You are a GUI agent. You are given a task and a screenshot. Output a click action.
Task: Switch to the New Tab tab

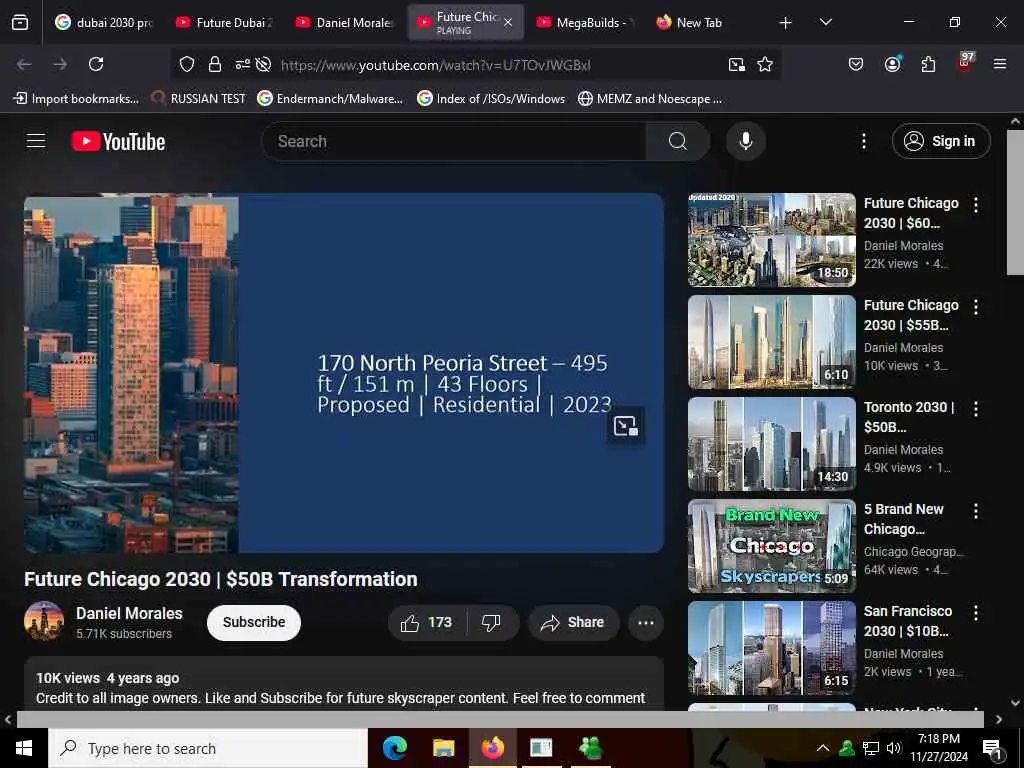[699, 22]
